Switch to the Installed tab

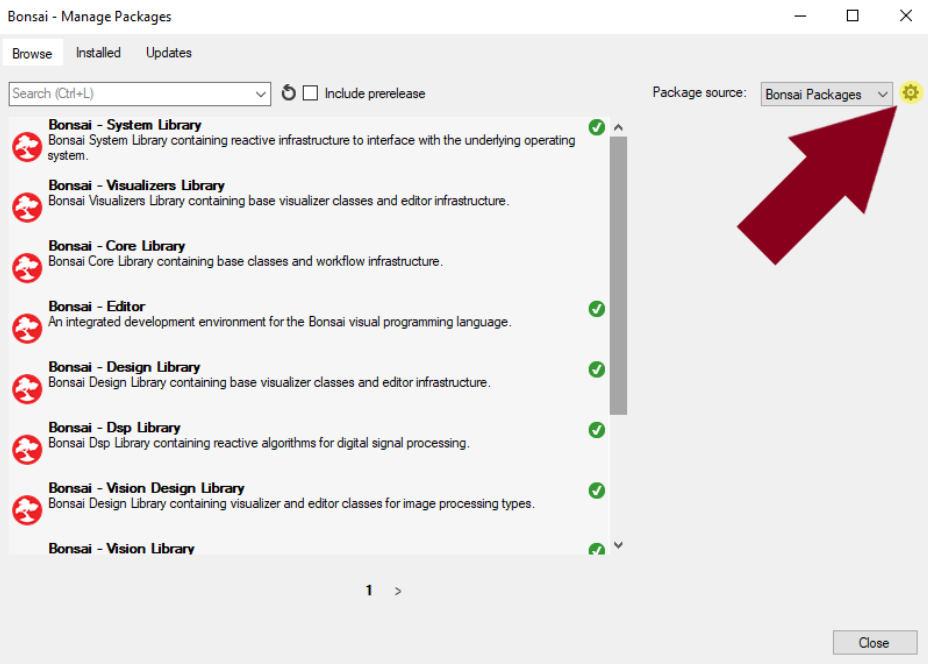pos(98,53)
